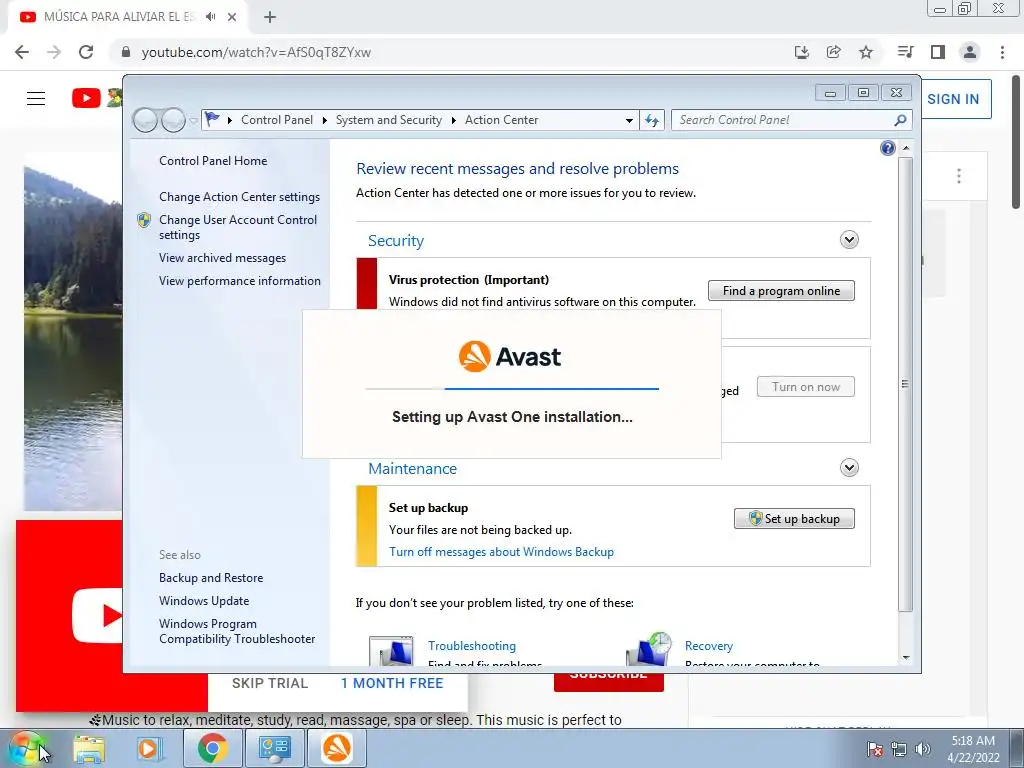Viewport: 1024px width, 768px height.
Task: Open Windows Program Compatibility Troubleshooter
Action: click(237, 631)
